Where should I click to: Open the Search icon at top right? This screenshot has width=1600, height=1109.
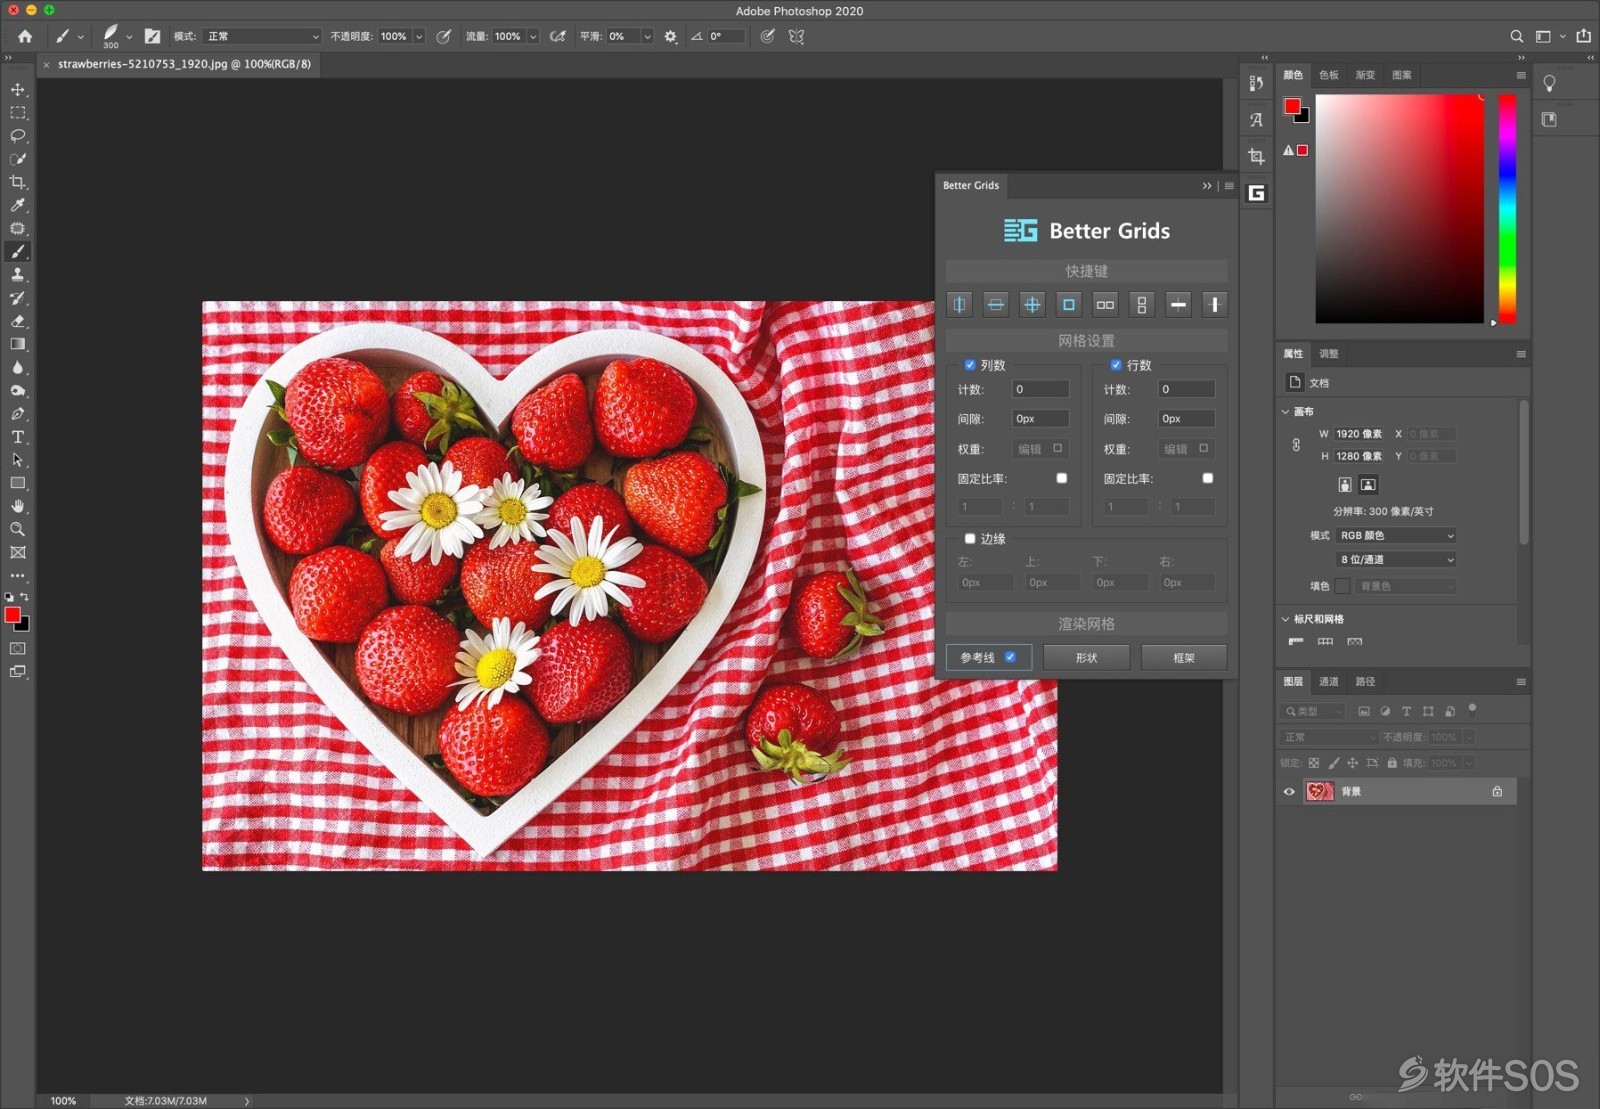point(1516,36)
